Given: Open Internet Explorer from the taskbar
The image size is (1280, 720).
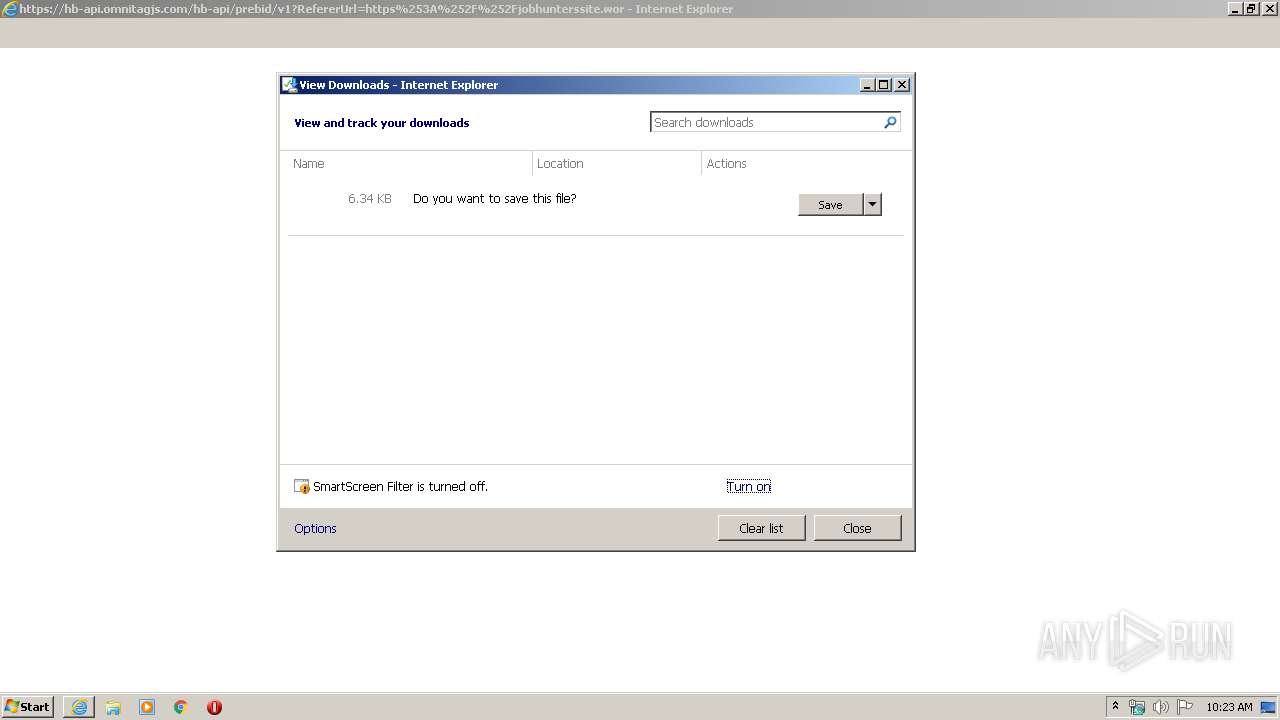Looking at the screenshot, I should point(79,707).
